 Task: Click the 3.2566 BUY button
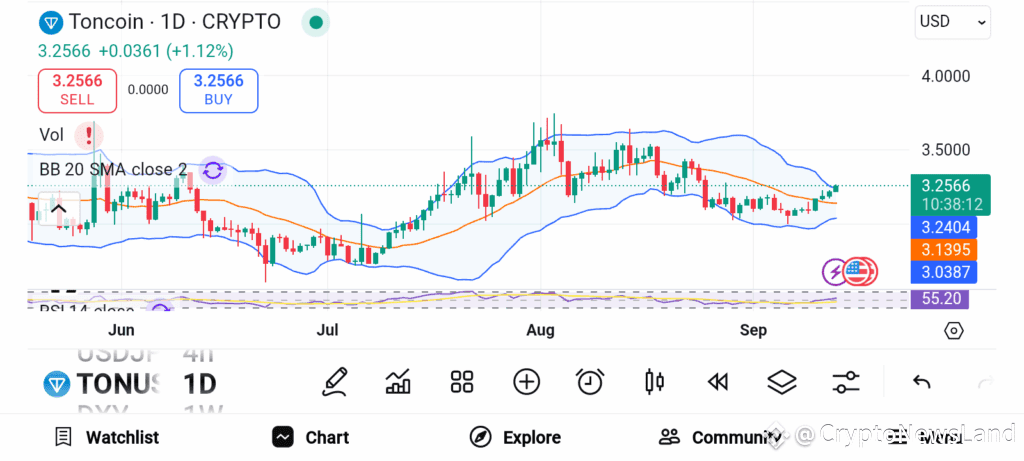pos(218,90)
